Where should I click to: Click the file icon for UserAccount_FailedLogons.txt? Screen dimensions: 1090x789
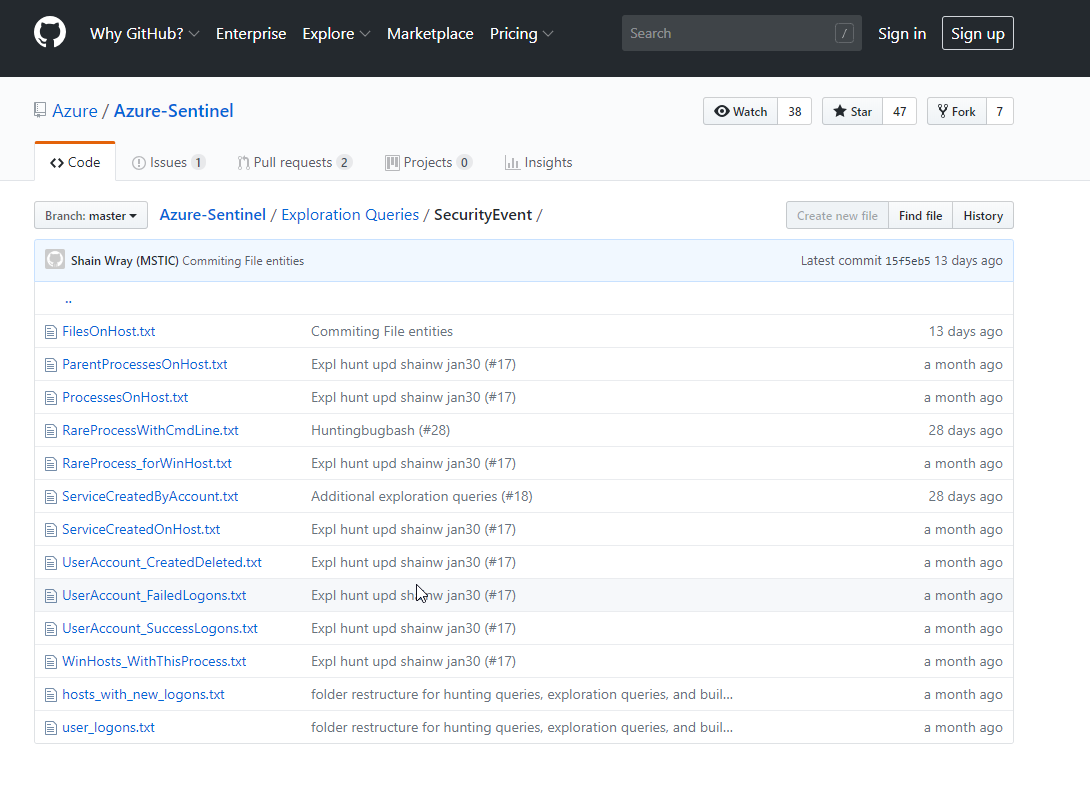click(51, 596)
